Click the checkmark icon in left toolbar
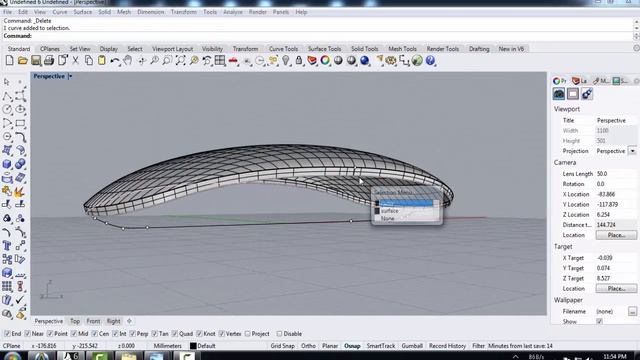 20,300
